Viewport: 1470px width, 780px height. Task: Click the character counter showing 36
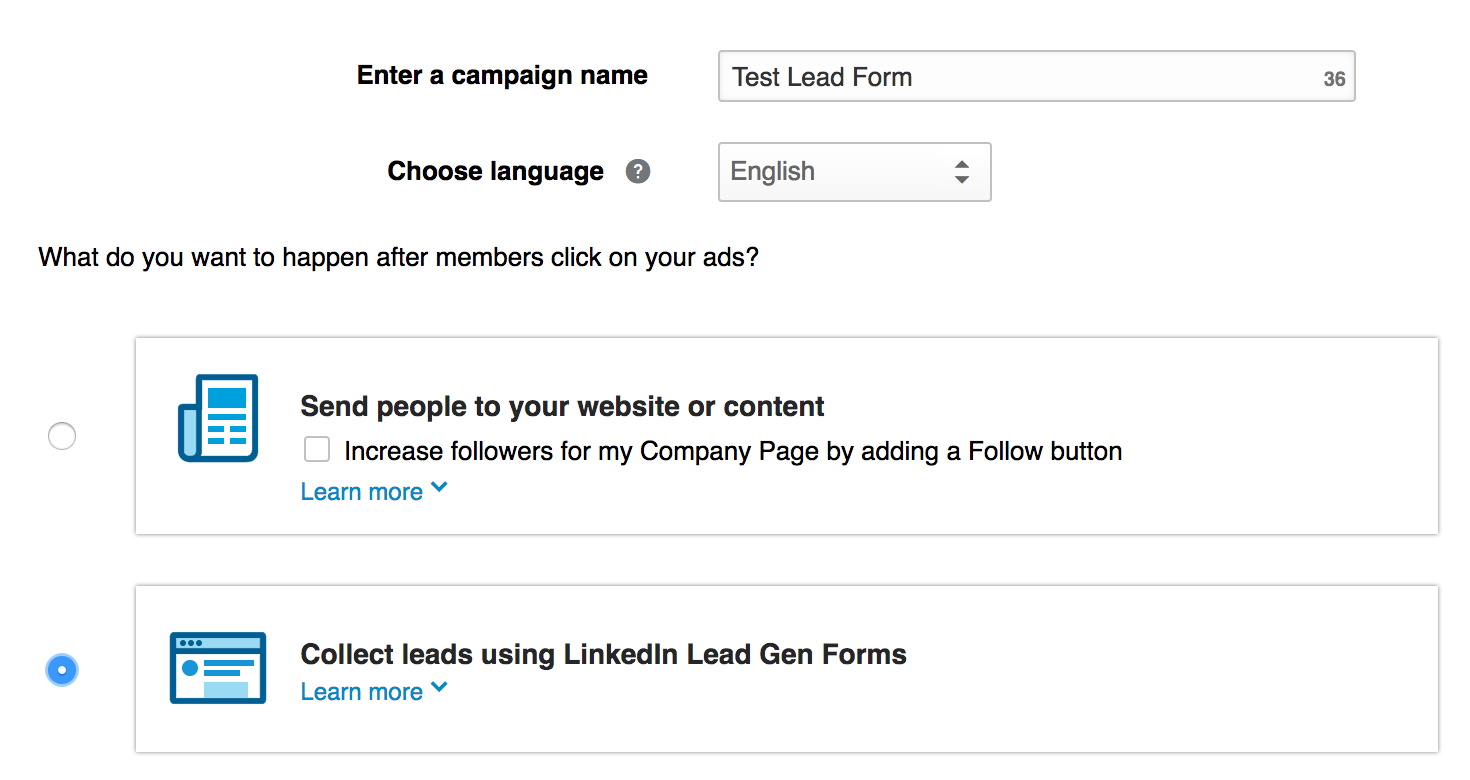pyautogui.click(x=1334, y=77)
